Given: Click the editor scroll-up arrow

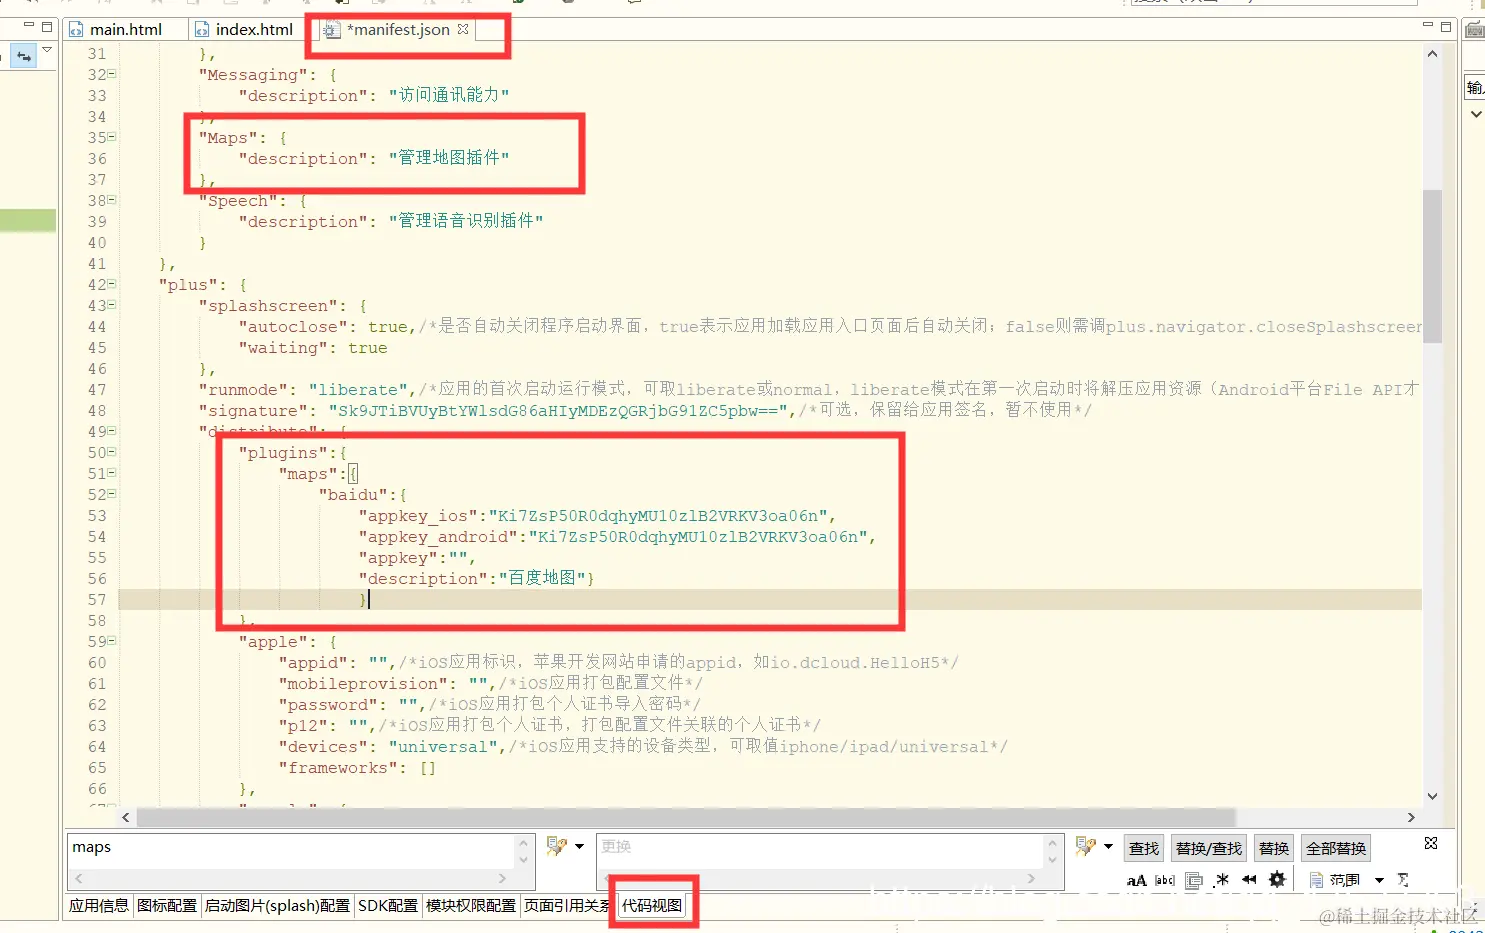Looking at the screenshot, I should pos(1432,54).
